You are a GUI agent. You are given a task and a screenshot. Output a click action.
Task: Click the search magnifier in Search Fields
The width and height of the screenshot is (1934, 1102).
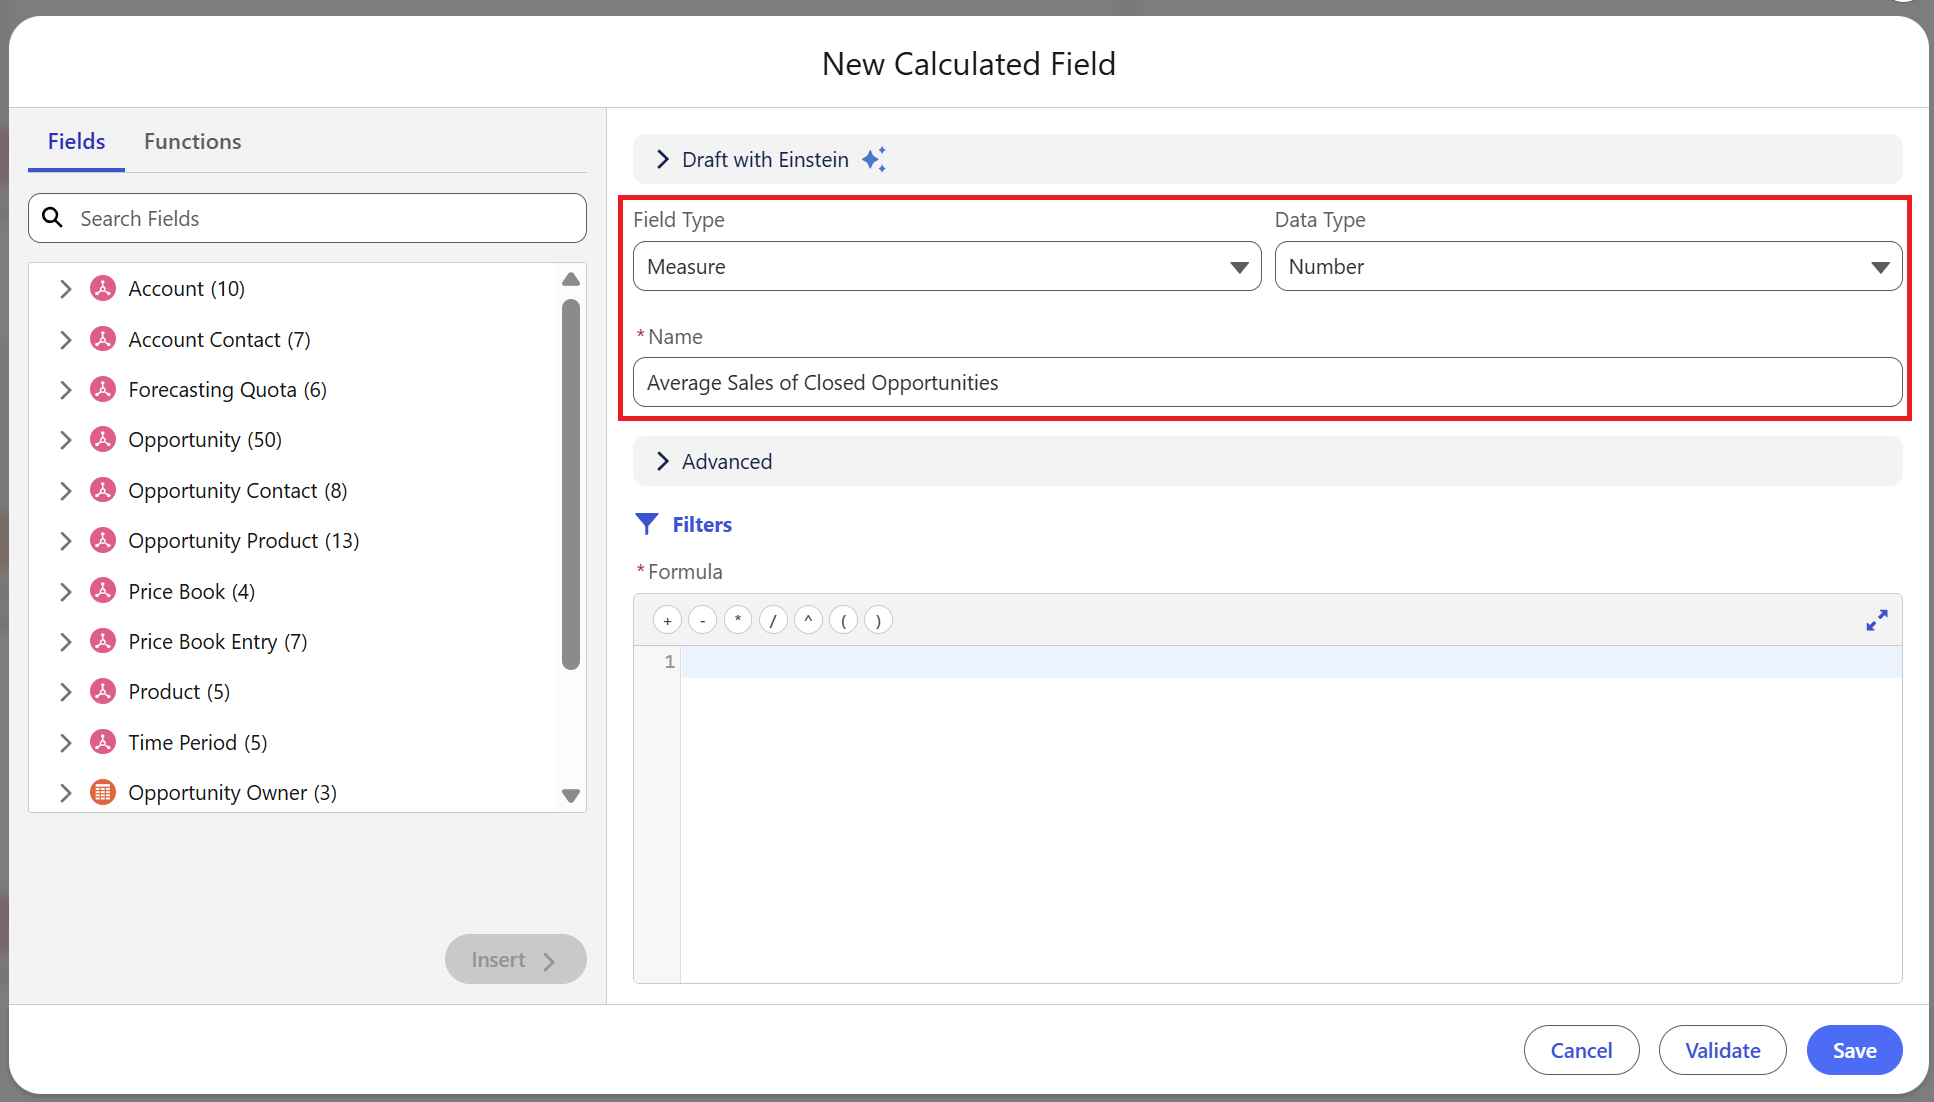pos(53,217)
